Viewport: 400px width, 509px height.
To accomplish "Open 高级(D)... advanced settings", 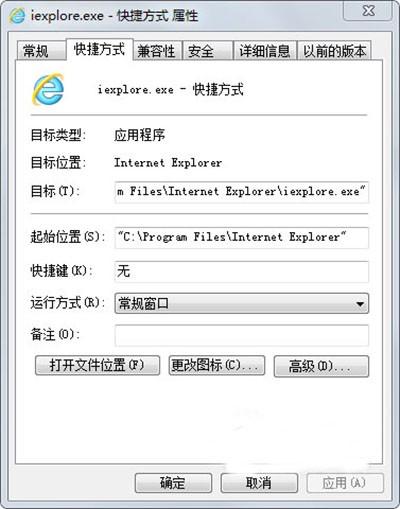I will coord(321,366).
